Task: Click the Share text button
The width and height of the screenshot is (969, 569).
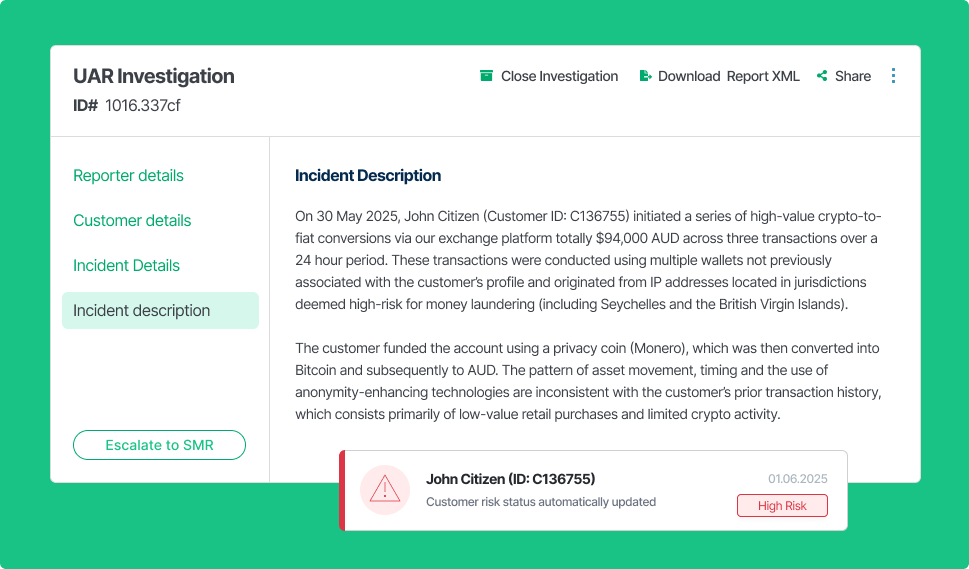Action: click(x=853, y=76)
